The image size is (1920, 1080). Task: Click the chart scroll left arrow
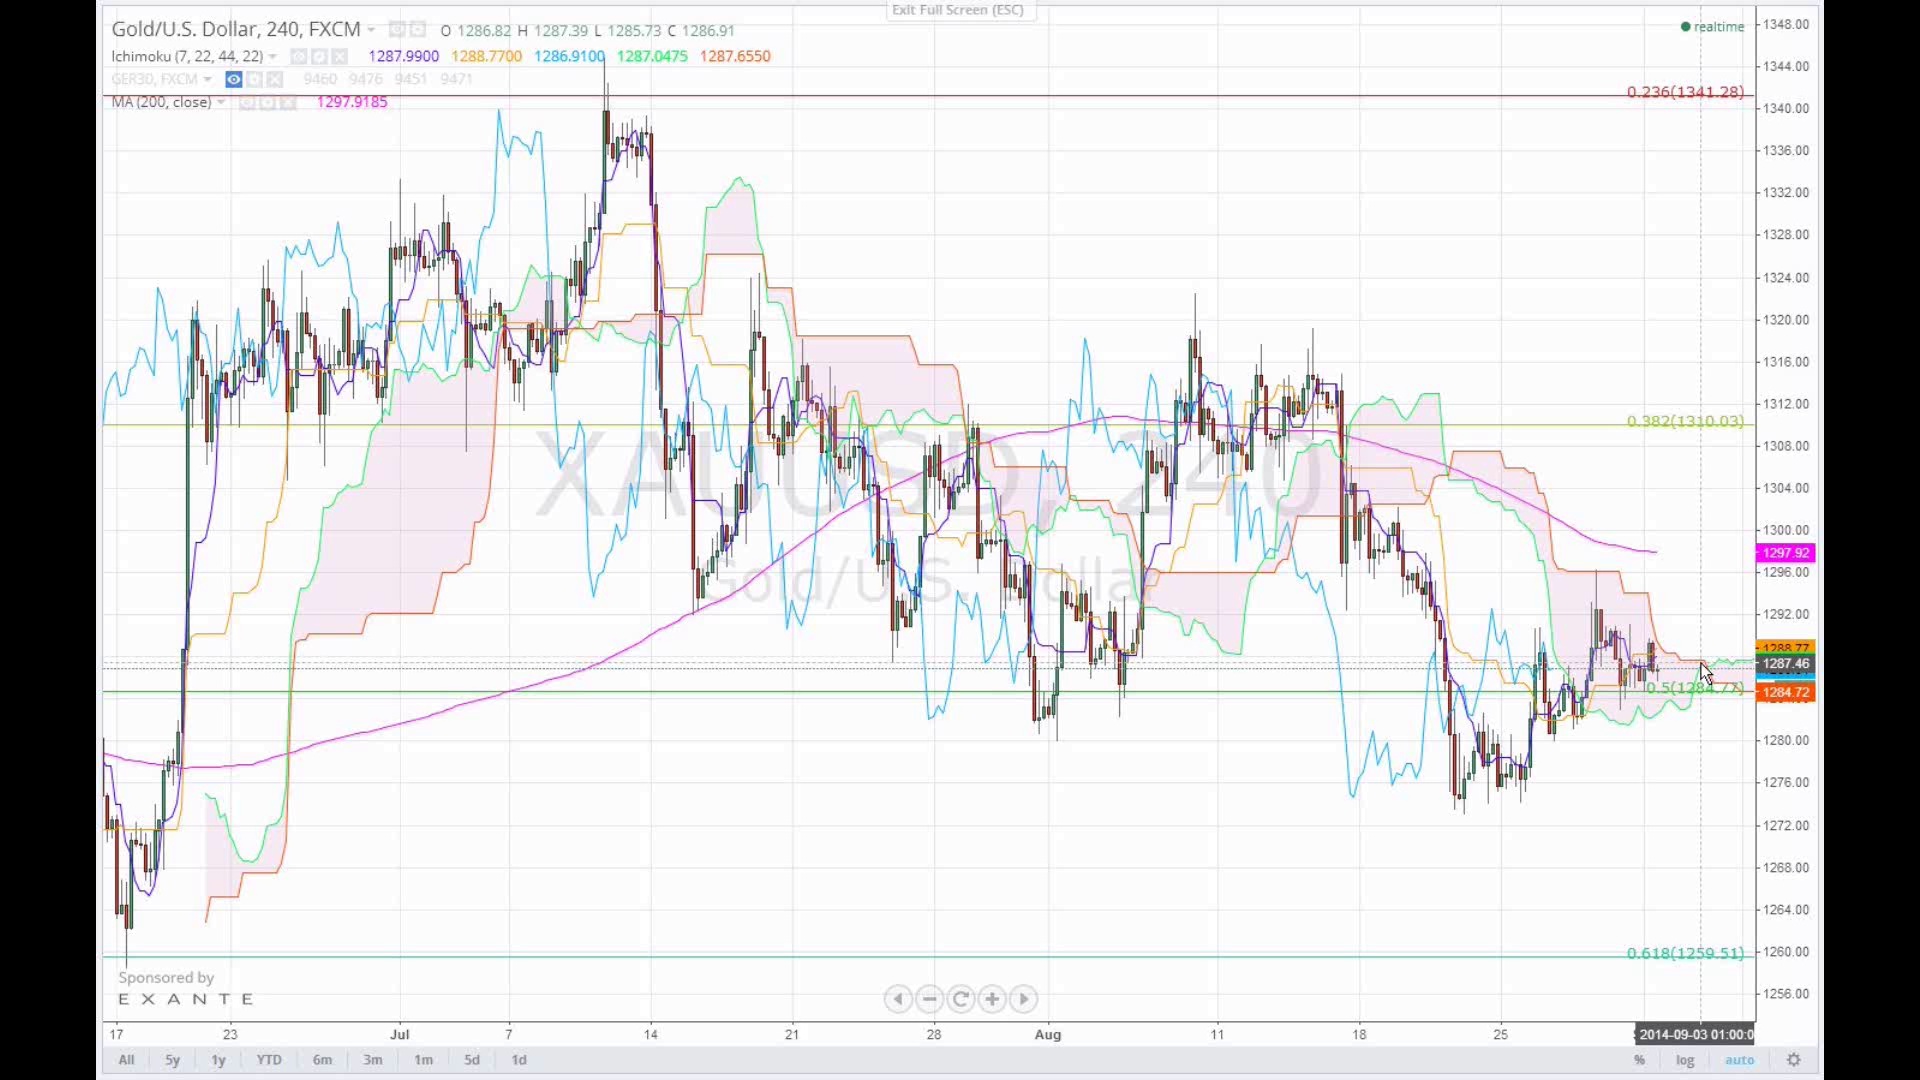tap(897, 999)
